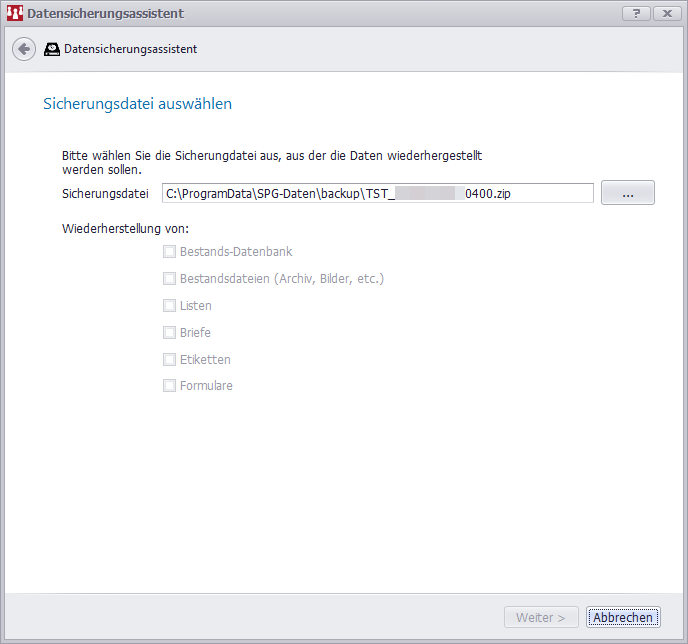Browse for a backup file with the '...' button

627,193
